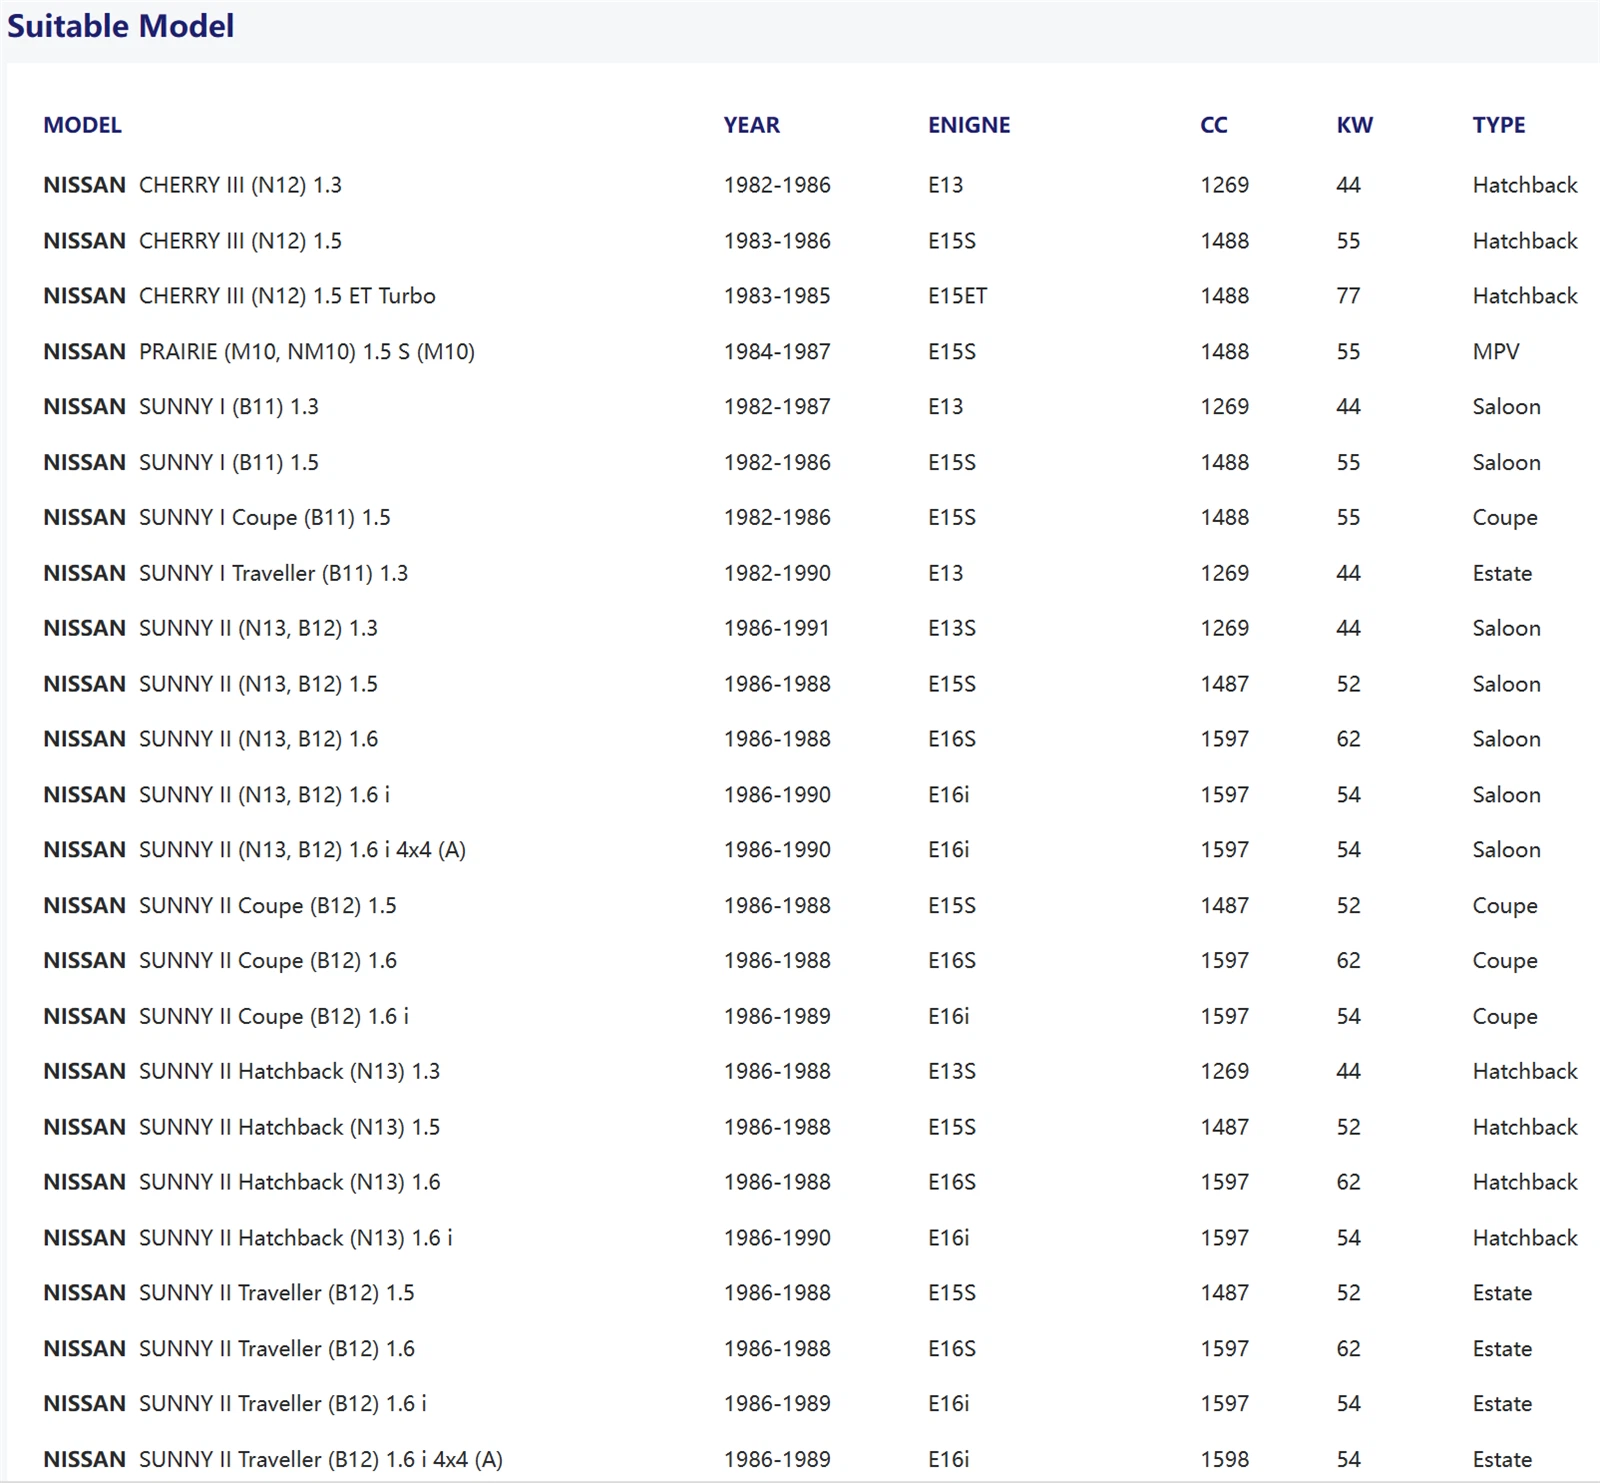The width and height of the screenshot is (1600, 1483).
Task: Click the 1982-1990 year range
Action: [x=777, y=573]
